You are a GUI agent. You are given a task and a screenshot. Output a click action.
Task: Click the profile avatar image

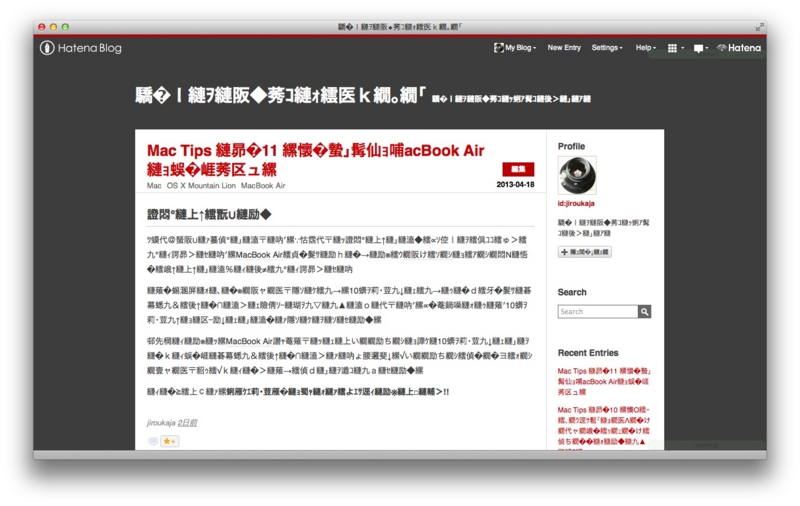point(577,175)
